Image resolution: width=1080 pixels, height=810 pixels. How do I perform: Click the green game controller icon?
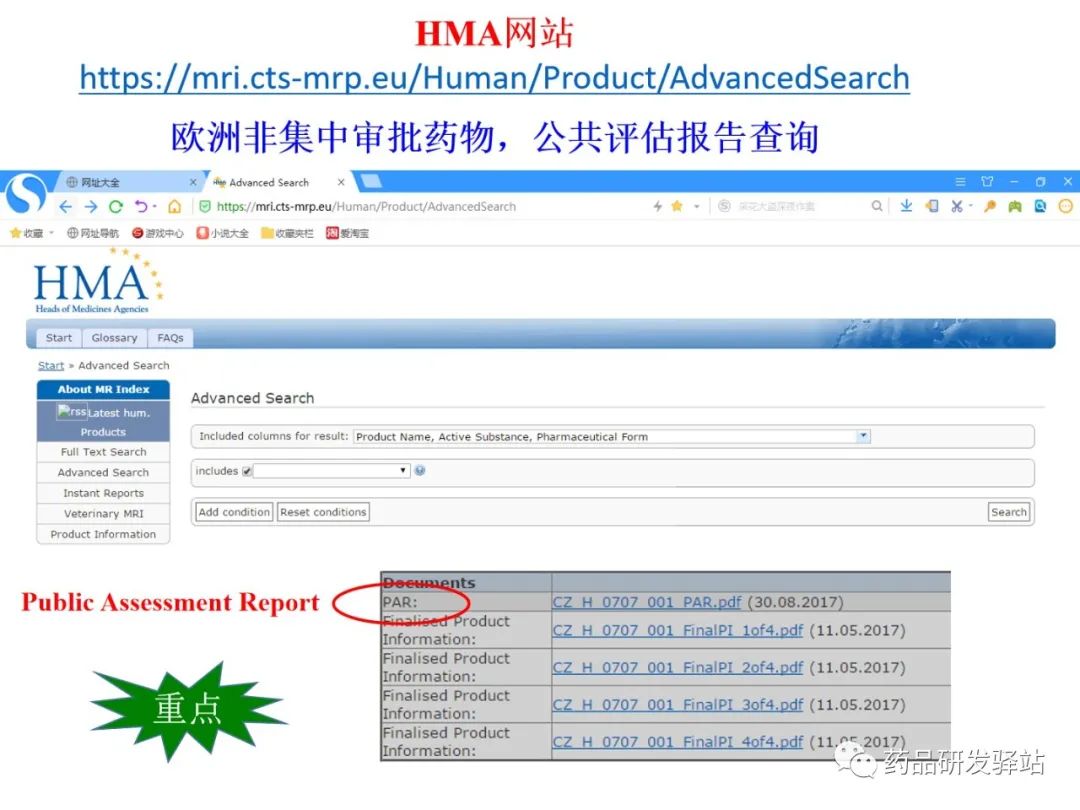coord(1015,206)
